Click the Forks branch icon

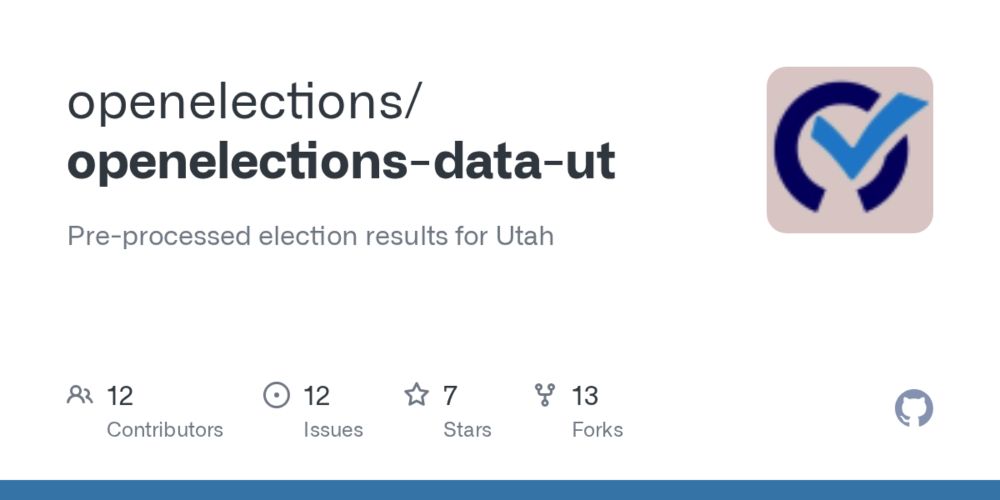[x=545, y=395]
